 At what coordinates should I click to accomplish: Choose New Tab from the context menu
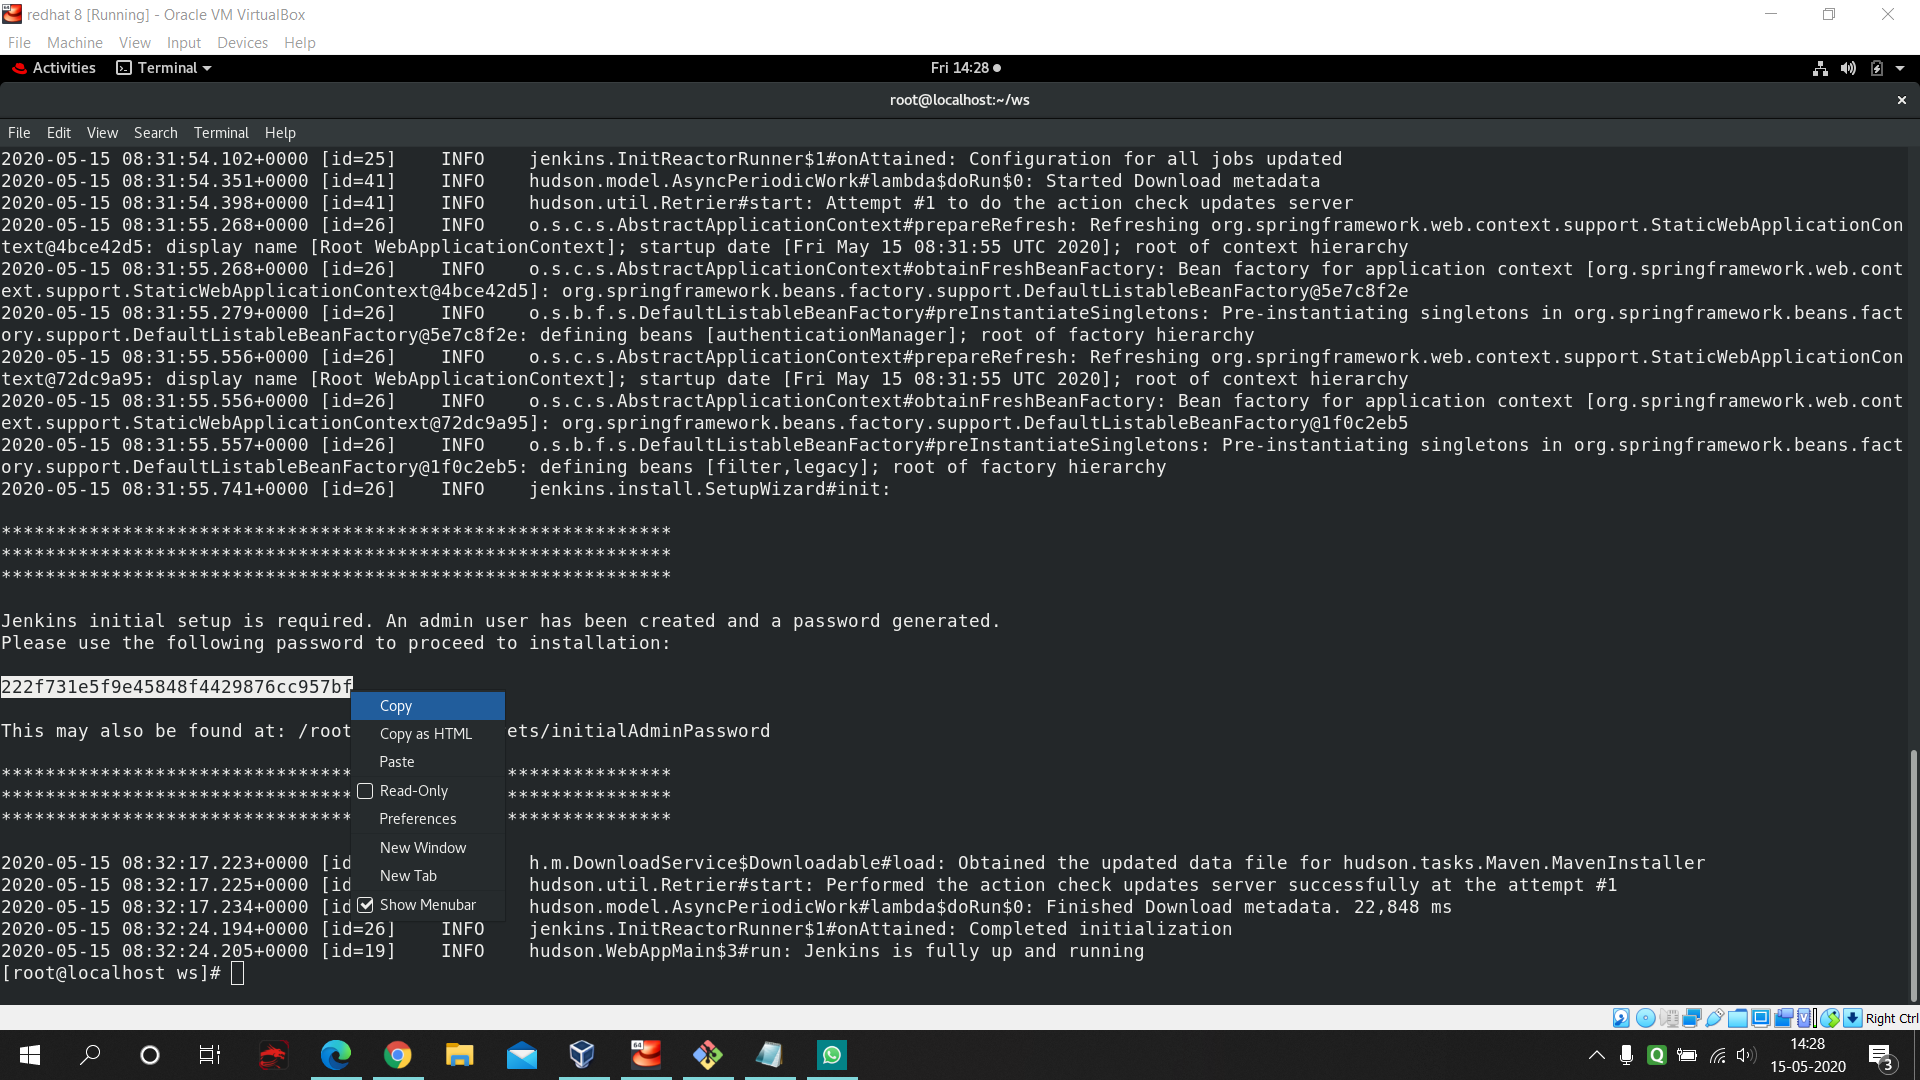pyautogui.click(x=428, y=876)
